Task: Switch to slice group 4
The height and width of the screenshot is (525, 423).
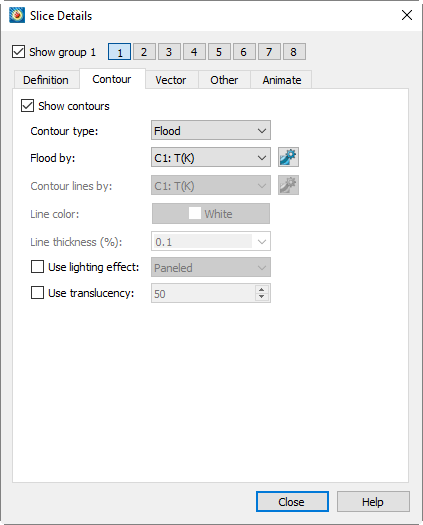Action: click(194, 52)
